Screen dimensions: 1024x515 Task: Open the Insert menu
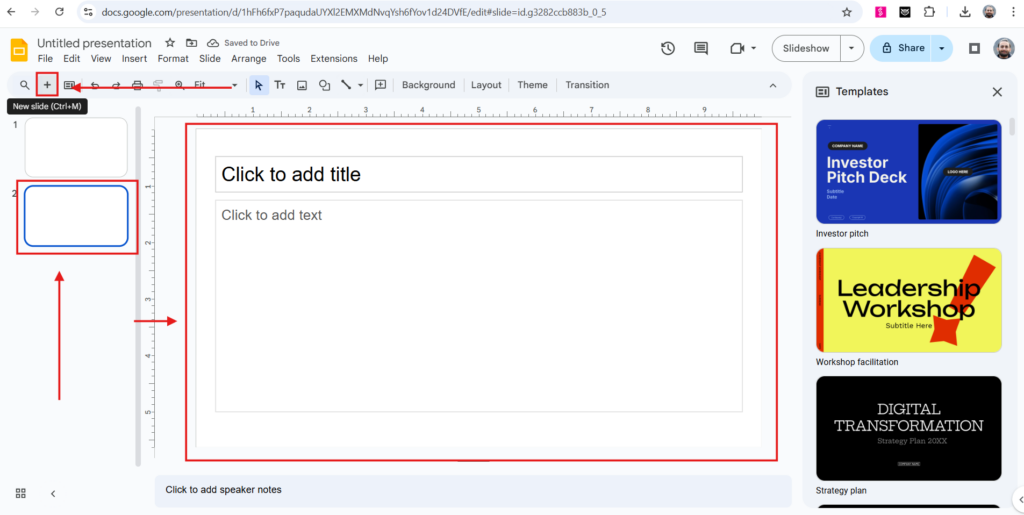[134, 59]
